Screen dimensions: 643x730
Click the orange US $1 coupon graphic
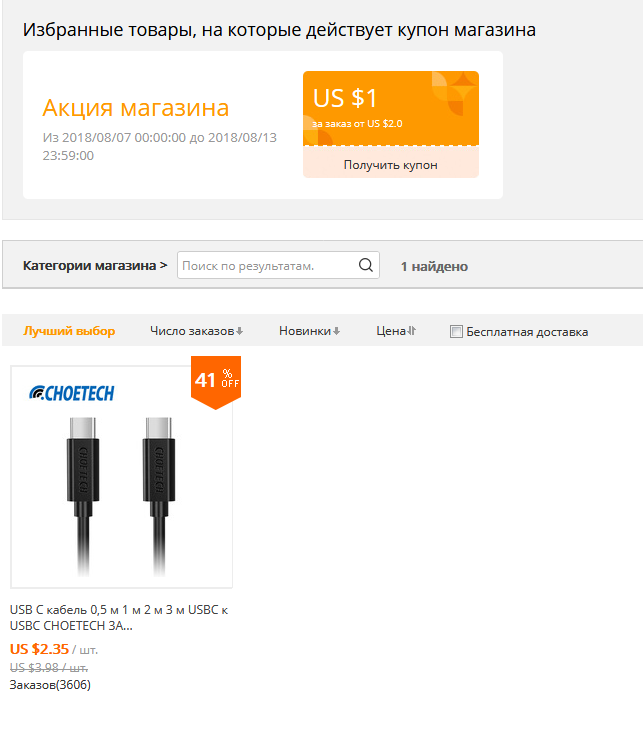tap(391, 108)
